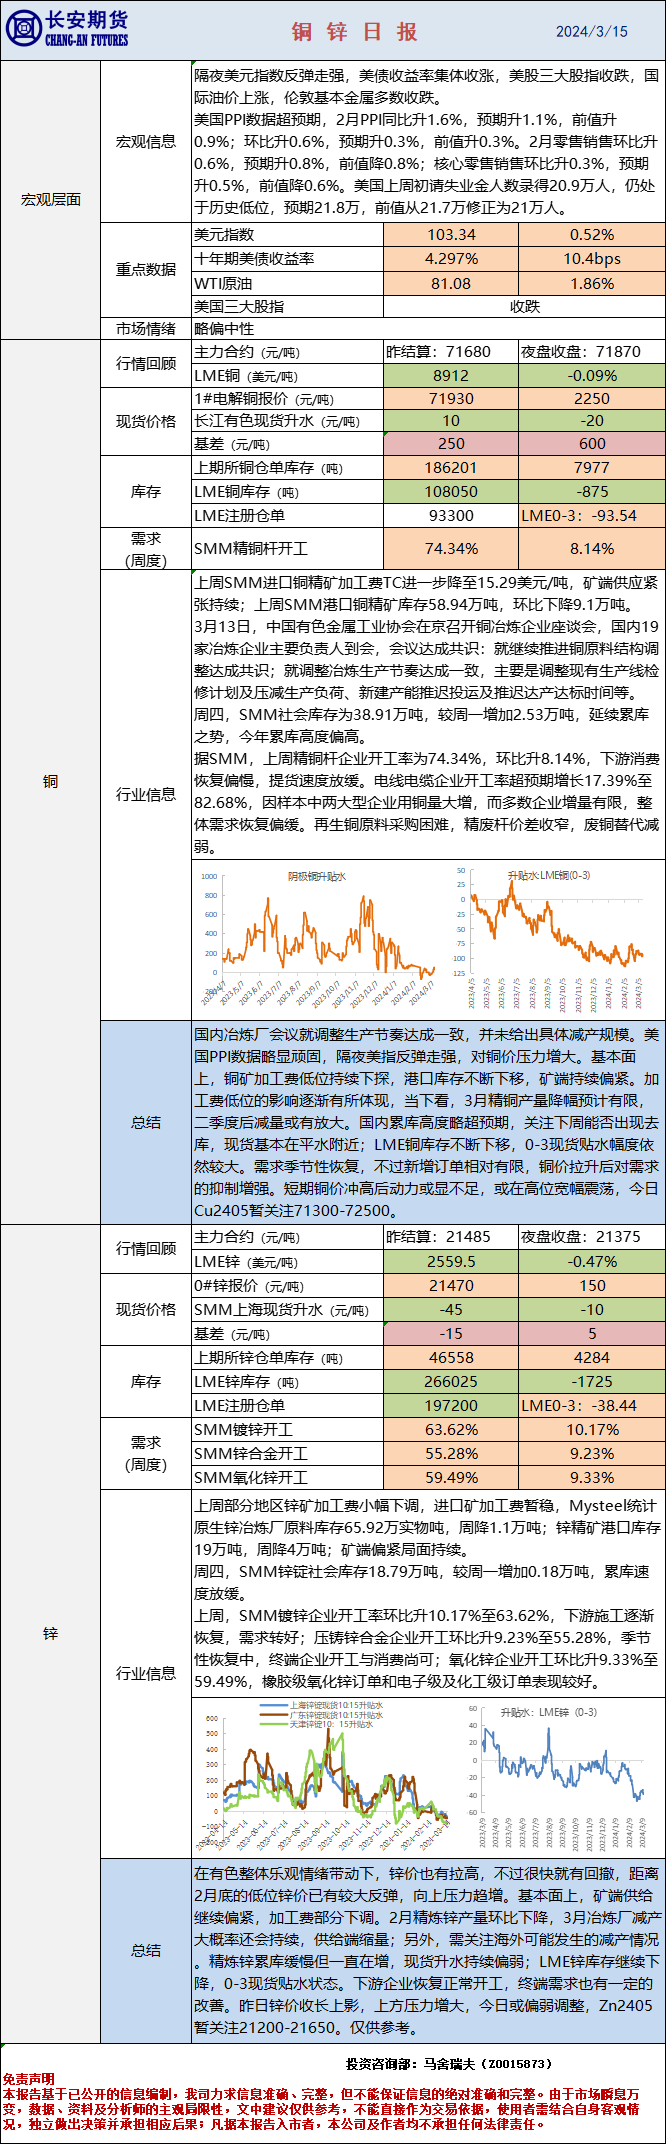Click the 铜锌日报 report title

[355, 32]
